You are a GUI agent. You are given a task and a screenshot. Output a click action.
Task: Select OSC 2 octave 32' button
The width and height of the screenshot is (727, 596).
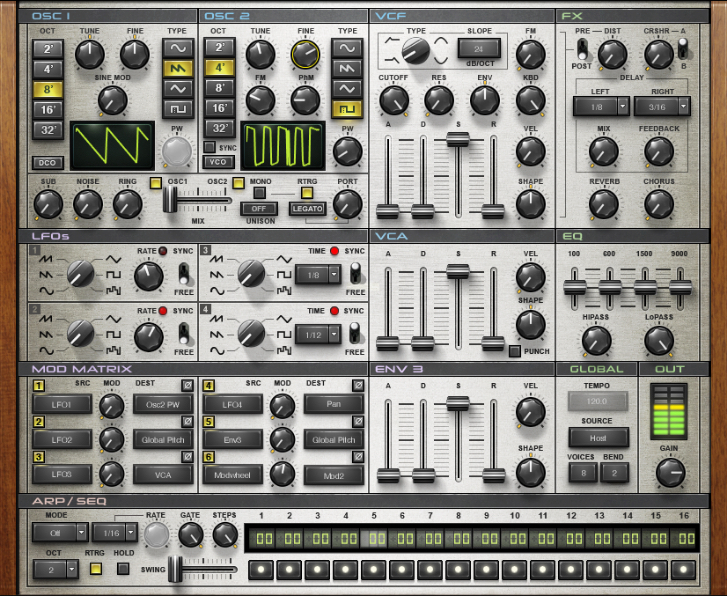click(x=220, y=128)
